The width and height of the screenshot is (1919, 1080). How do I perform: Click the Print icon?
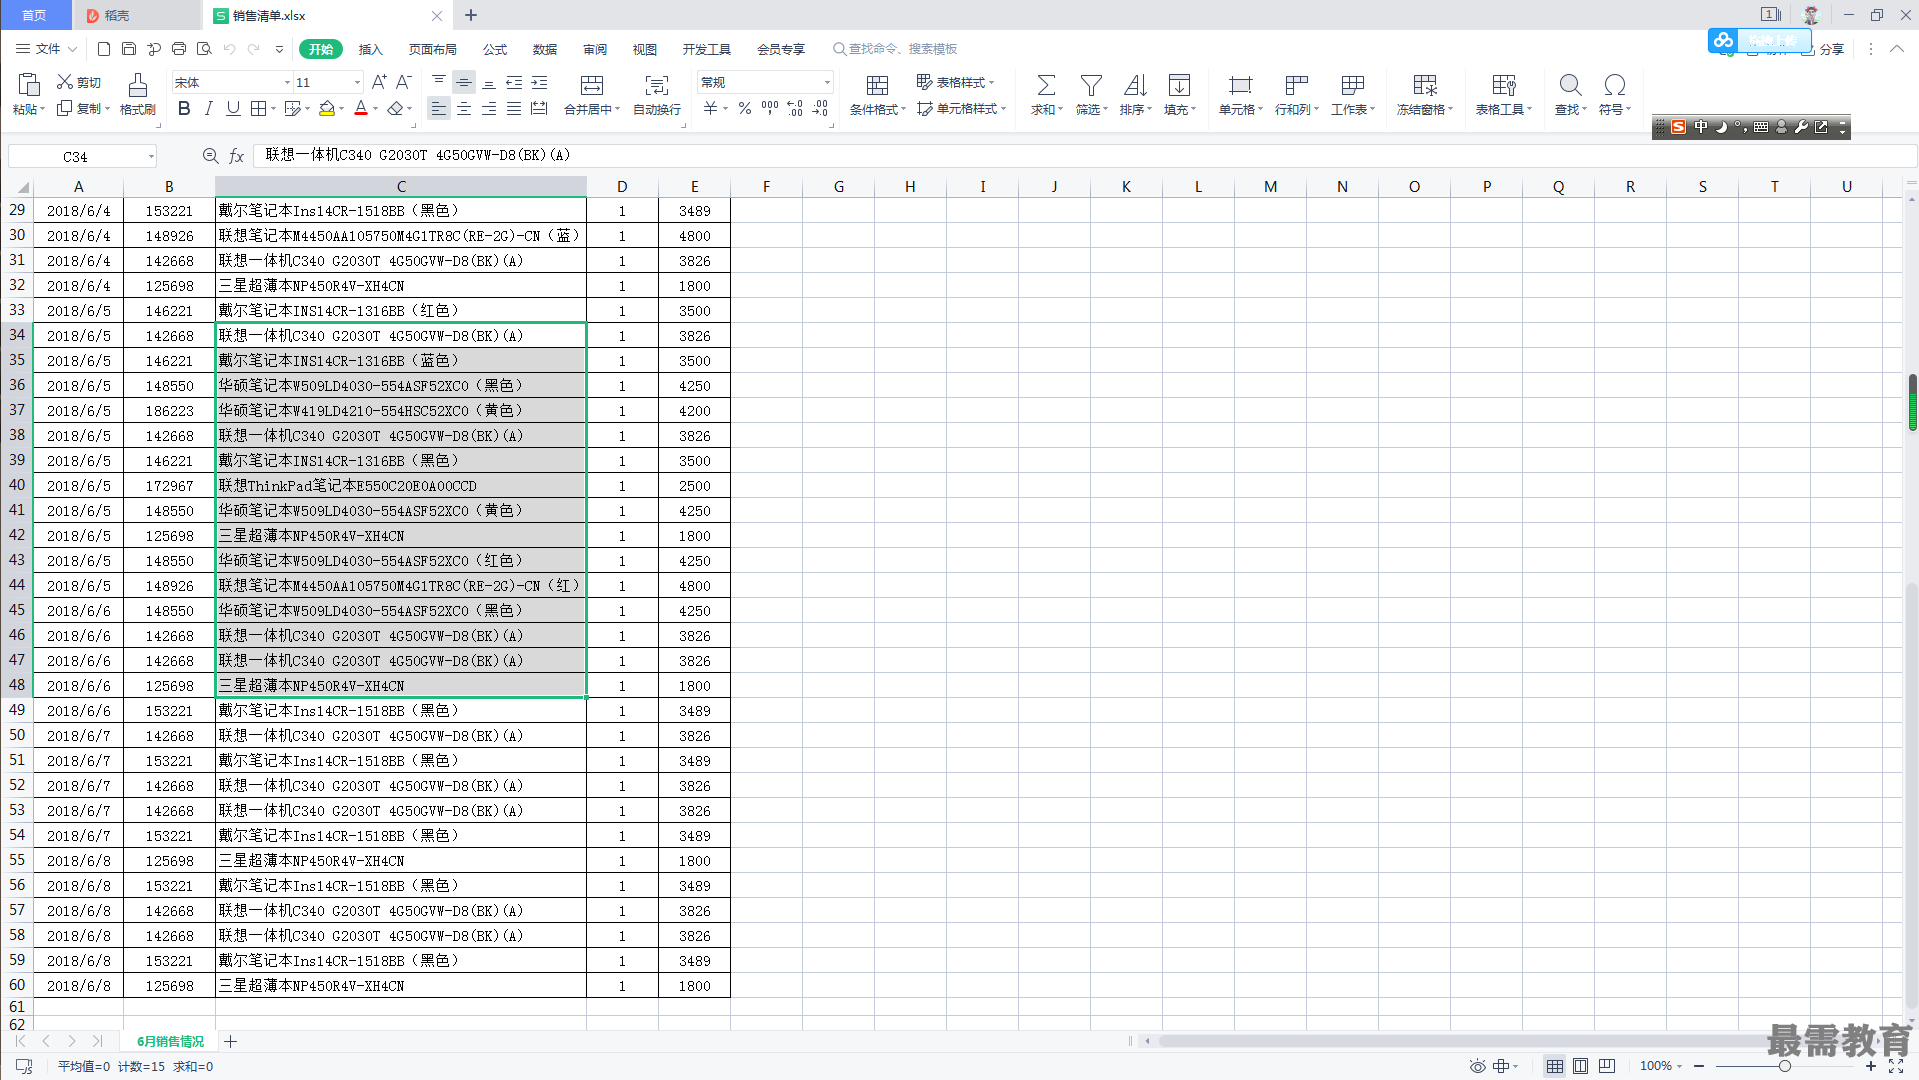pyautogui.click(x=179, y=49)
